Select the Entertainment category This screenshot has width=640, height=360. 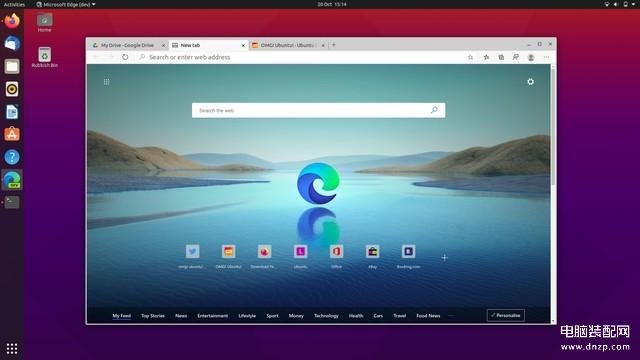point(213,316)
